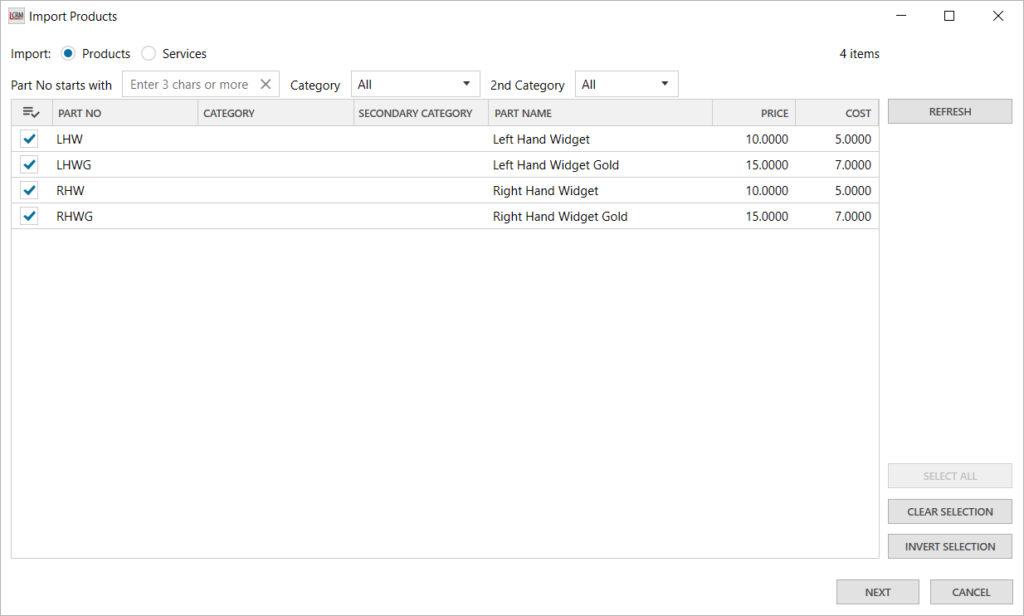Image resolution: width=1024 pixels, height=616 pixels.
Task: Open the Category dropdown
Action: coord(415,85)
